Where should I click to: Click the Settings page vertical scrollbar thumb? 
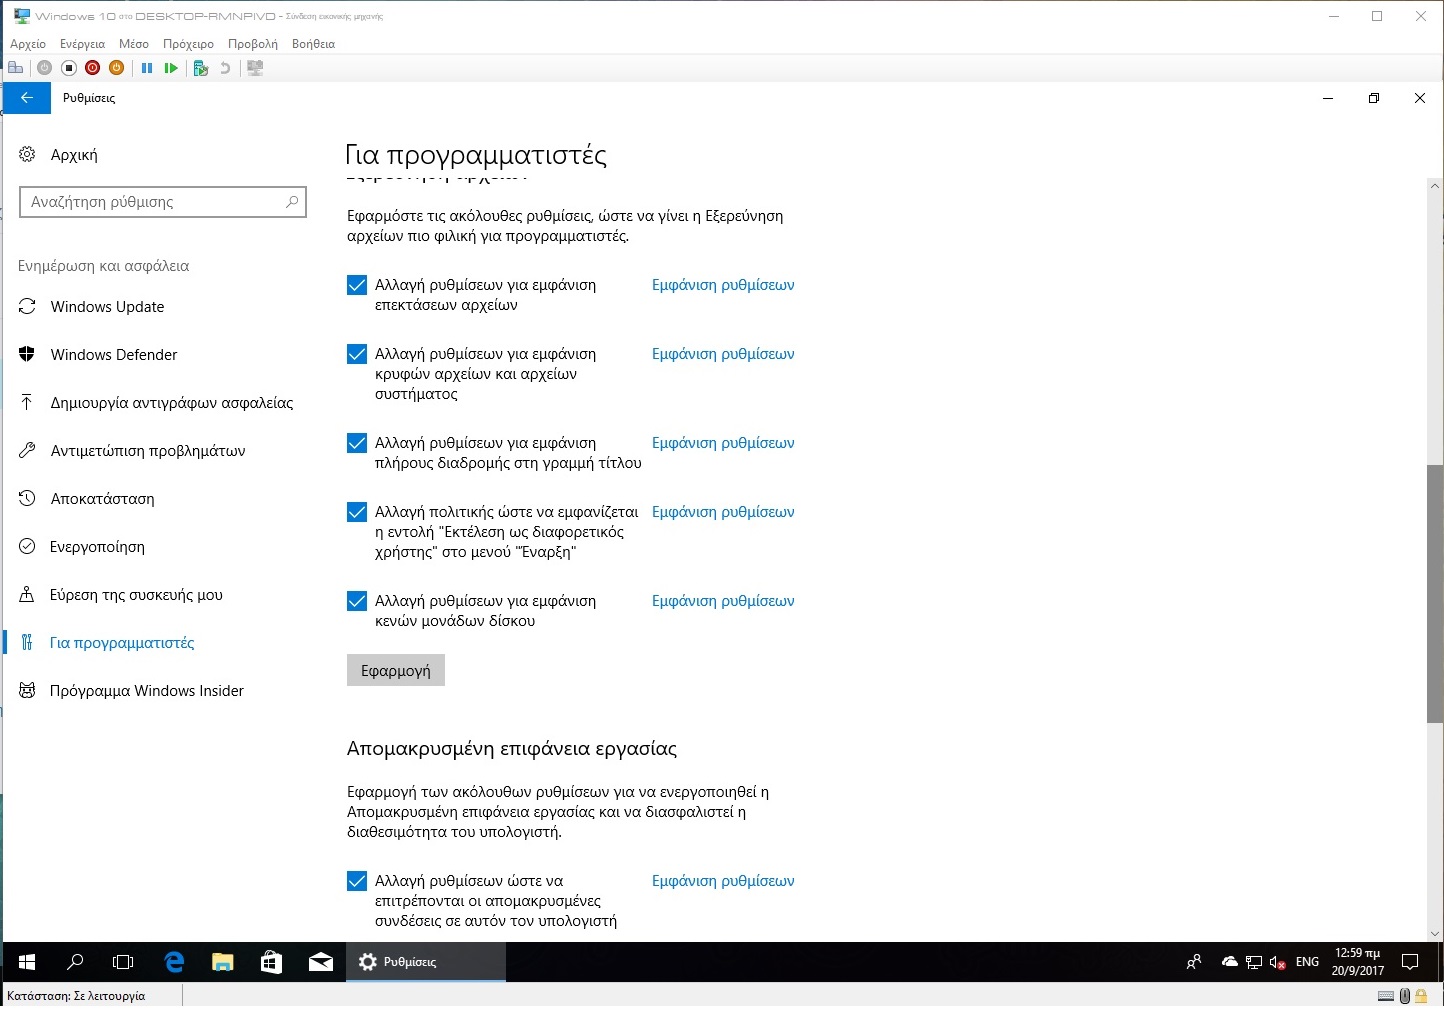point(1435,593)
